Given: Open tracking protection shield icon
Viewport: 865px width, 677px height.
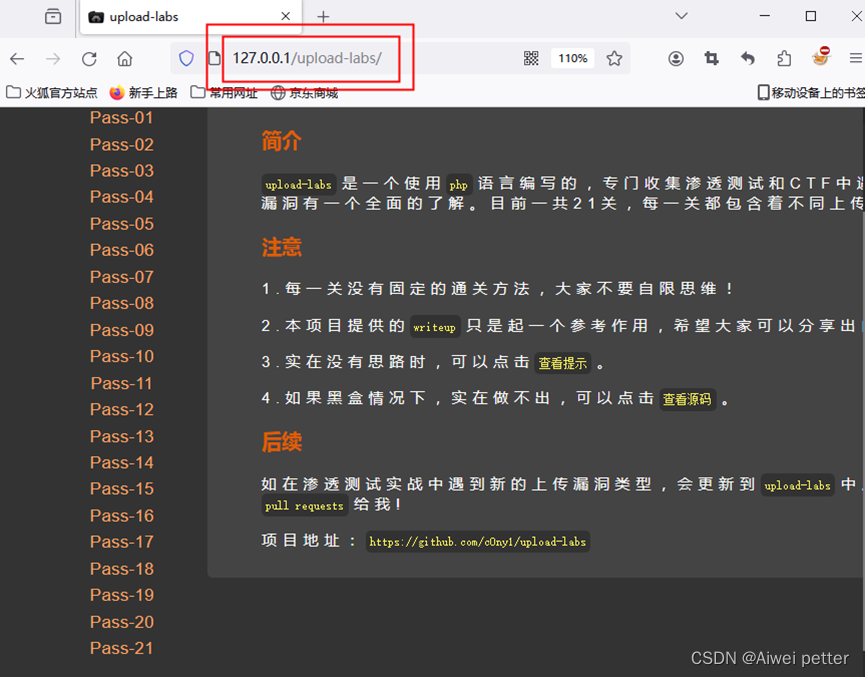Looking at the screenshot, I should coord(186,58).
